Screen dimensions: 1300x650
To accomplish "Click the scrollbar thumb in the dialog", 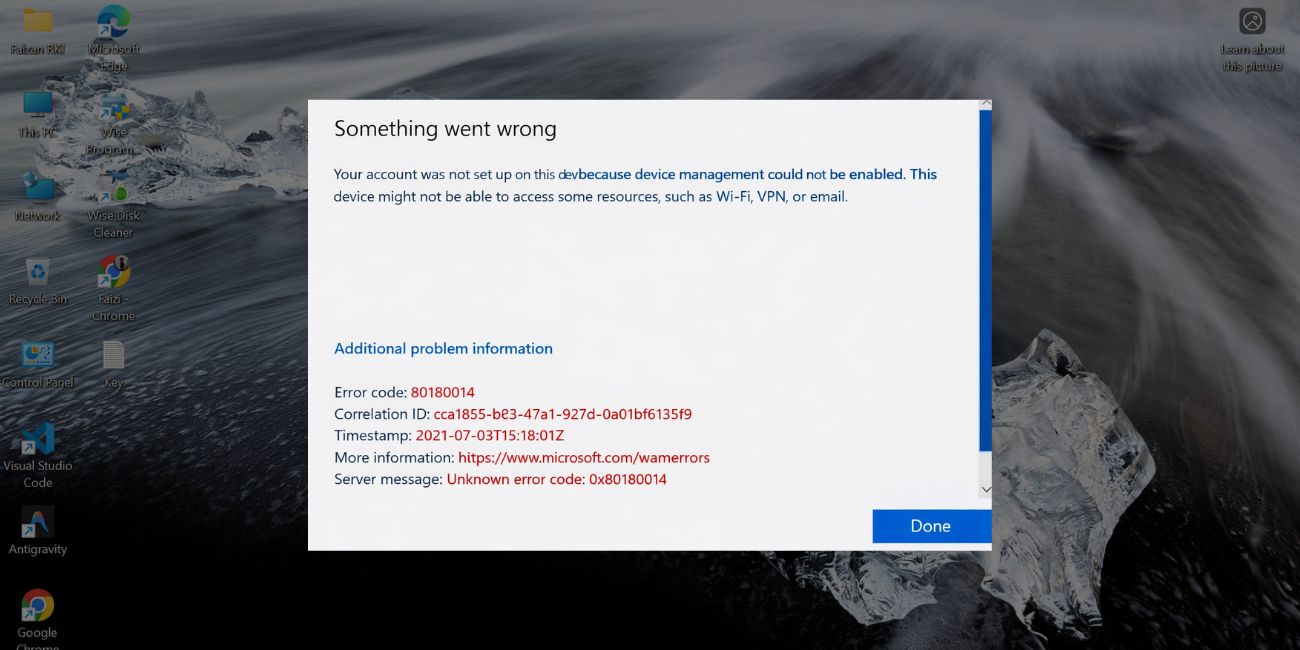I will 985,280.
